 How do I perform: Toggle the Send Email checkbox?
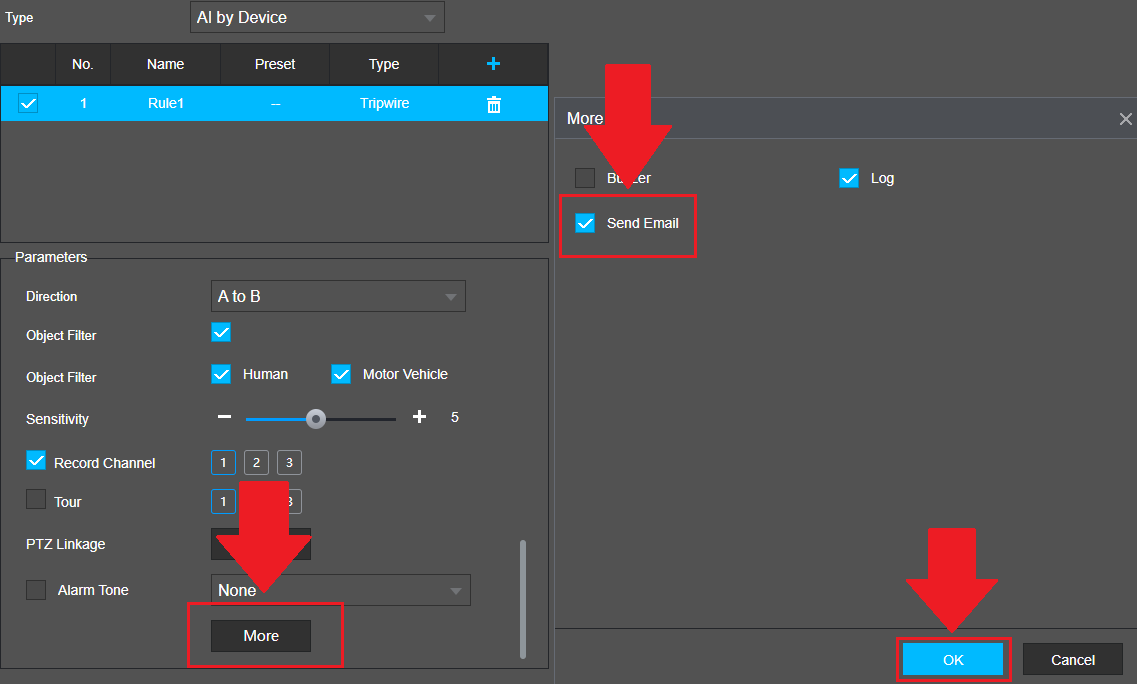[x=585, y=223]
